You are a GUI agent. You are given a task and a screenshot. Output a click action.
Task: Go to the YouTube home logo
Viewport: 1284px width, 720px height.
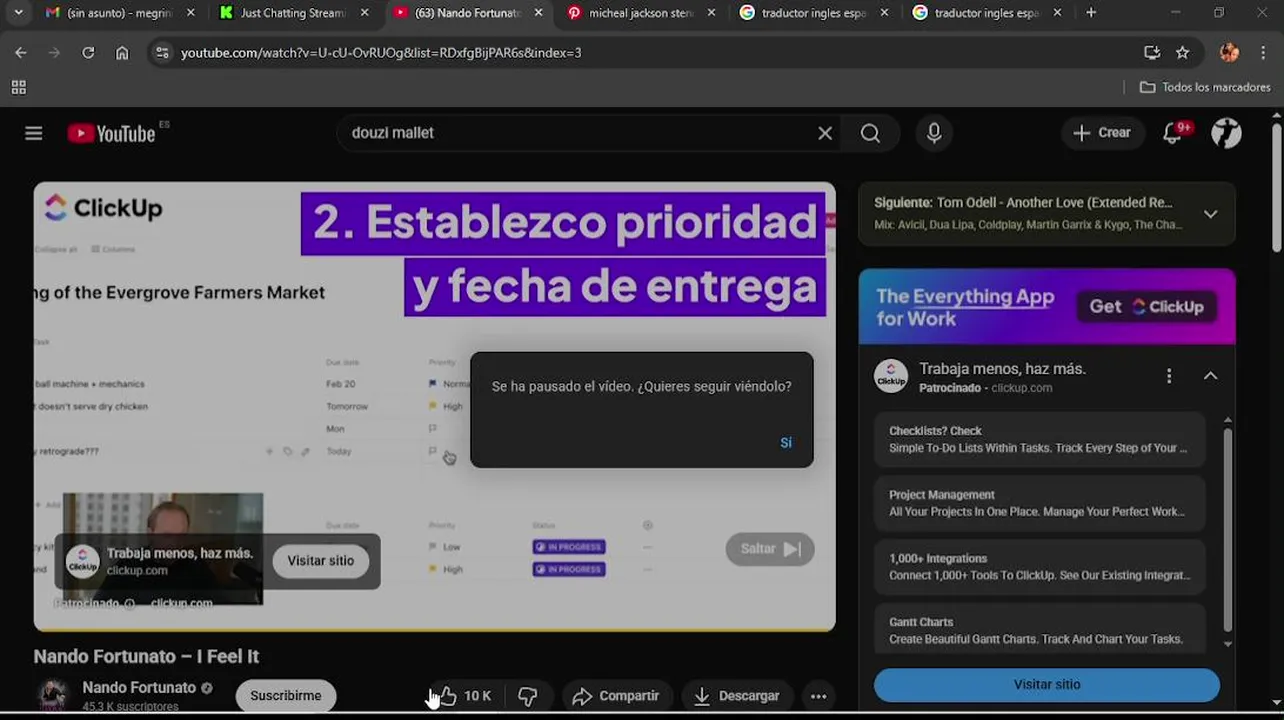pos(111,133)
